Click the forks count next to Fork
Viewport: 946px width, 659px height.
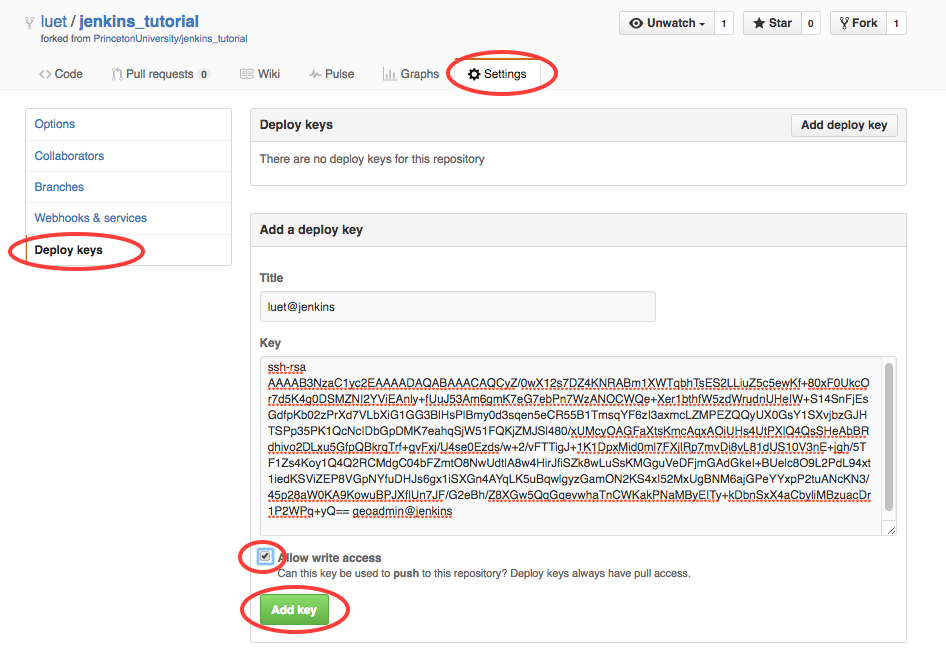pos(897,23)
